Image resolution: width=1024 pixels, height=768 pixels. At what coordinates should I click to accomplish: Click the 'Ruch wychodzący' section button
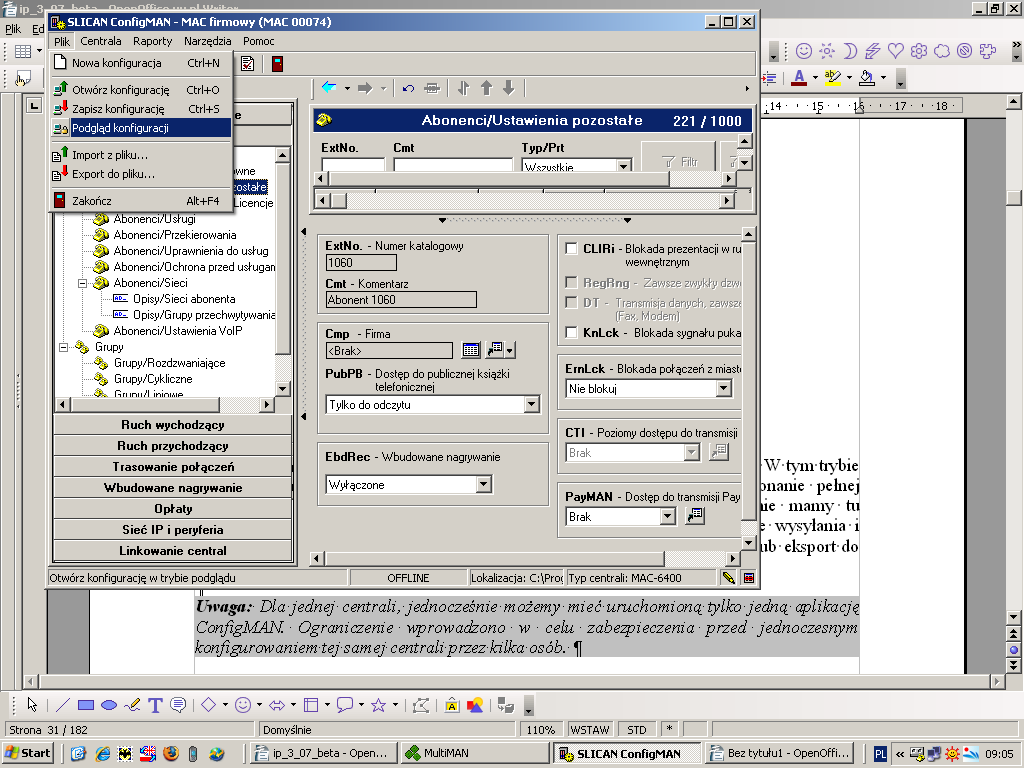tap(172, 425)
